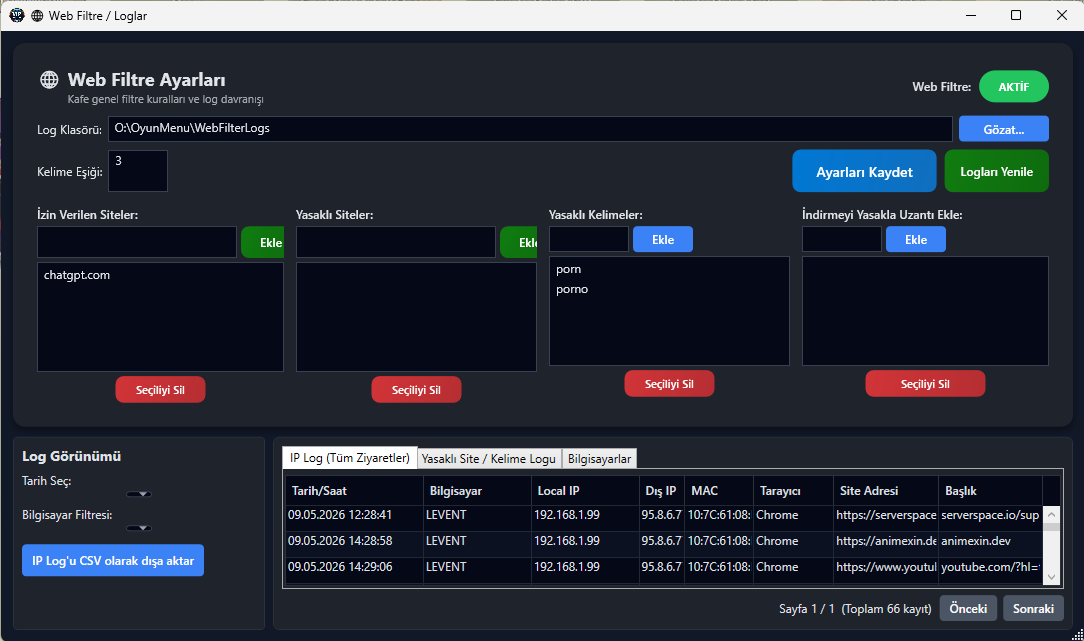Focus the download extension input box
The width and height of the screenshot is (1084, 641).
841,239
